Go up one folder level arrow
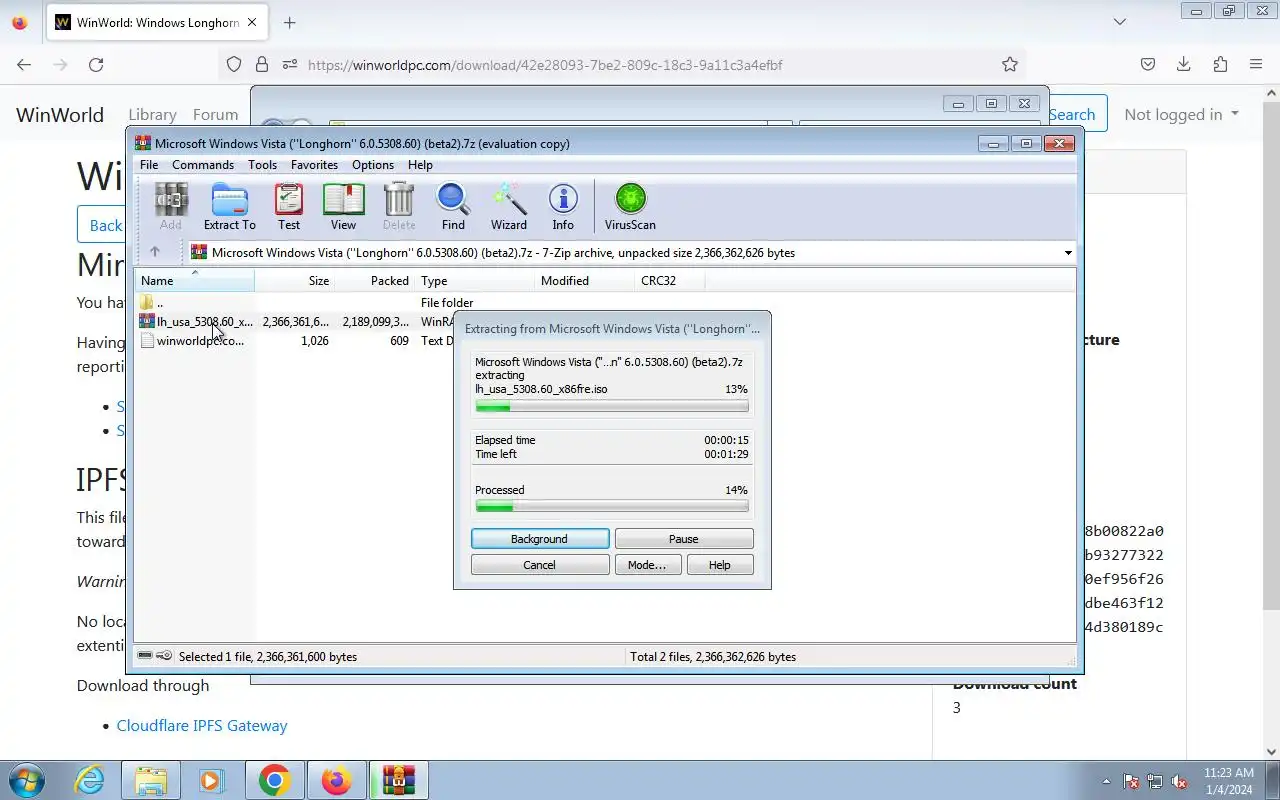This screenshot has width=1280, height=800. click(154, 252)
